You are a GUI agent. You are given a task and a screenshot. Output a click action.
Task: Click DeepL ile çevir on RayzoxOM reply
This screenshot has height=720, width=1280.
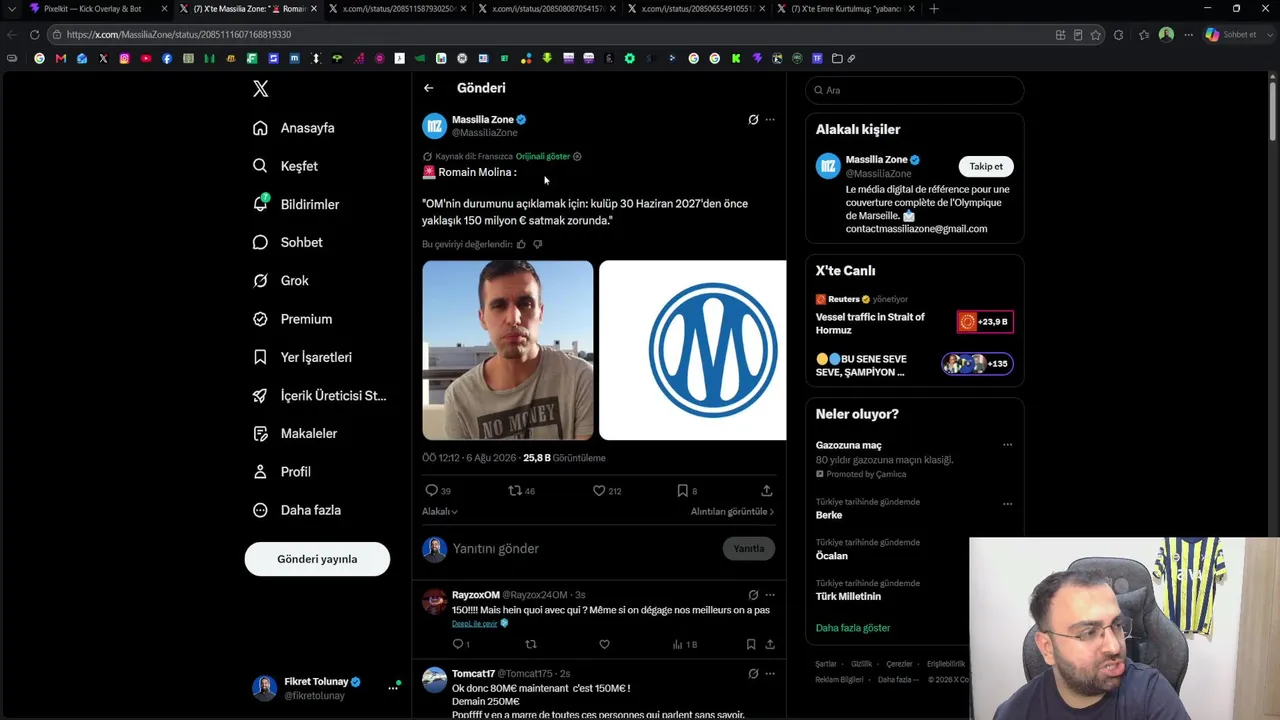pos(475,624)
